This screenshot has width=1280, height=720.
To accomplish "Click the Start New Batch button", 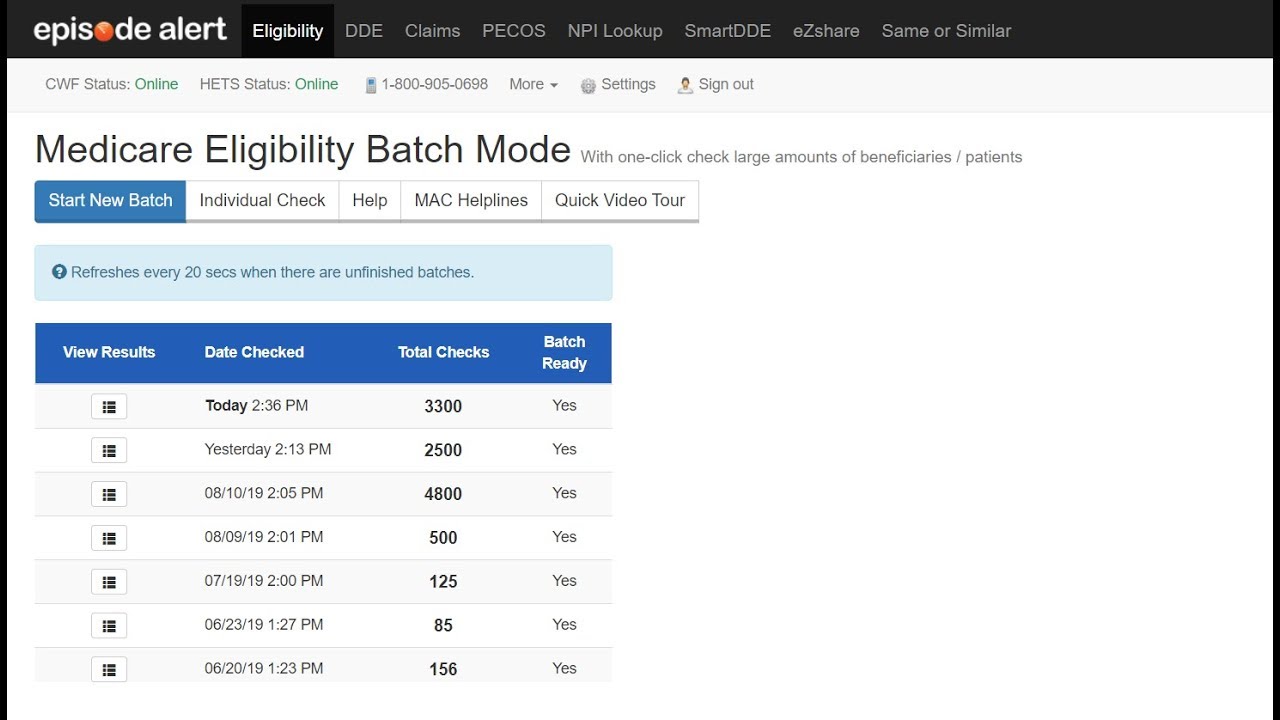I will (x=110, y=200).
